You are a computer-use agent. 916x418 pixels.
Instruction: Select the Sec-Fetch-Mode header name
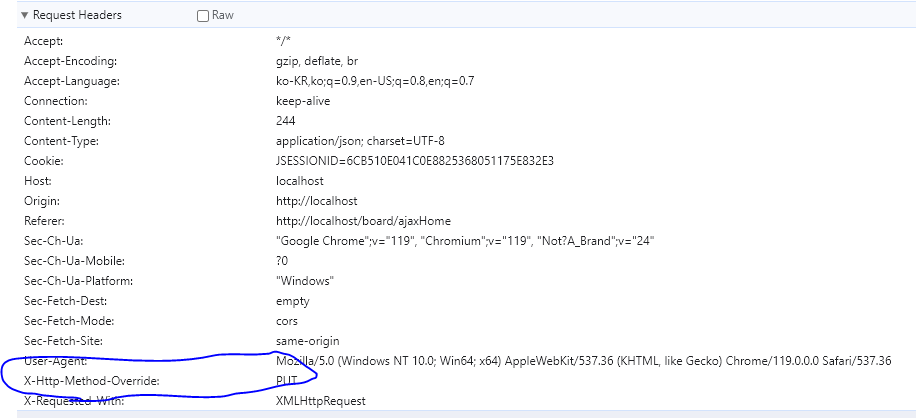(67, 321)
